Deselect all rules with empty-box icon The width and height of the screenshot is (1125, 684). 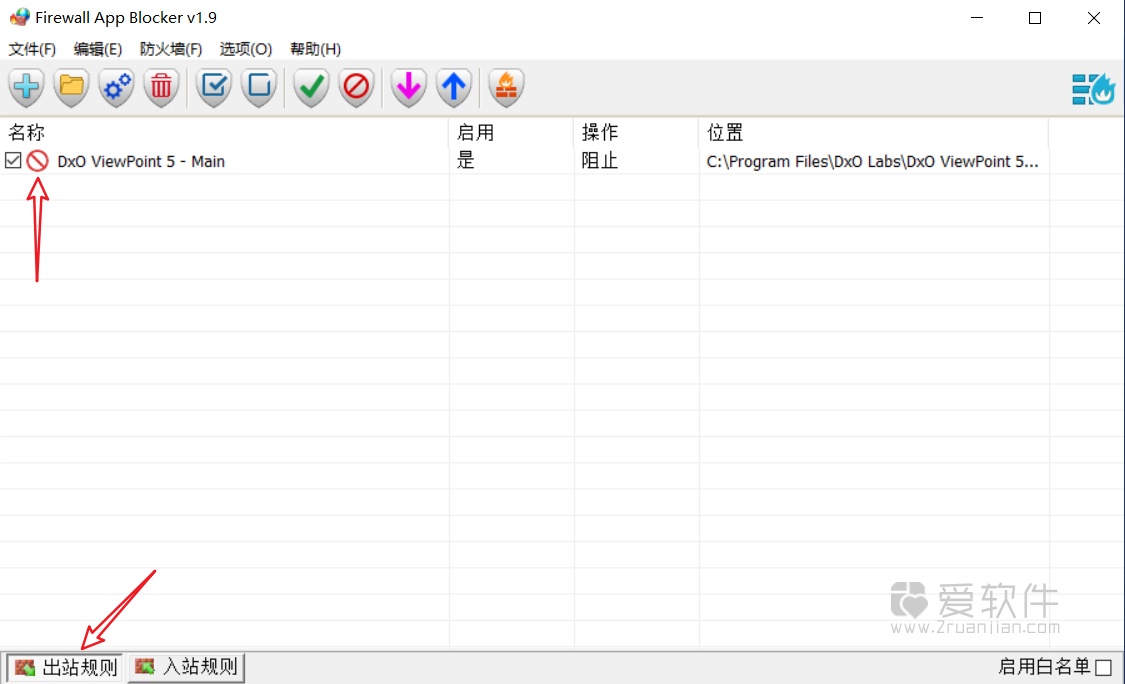click(258, 87)
